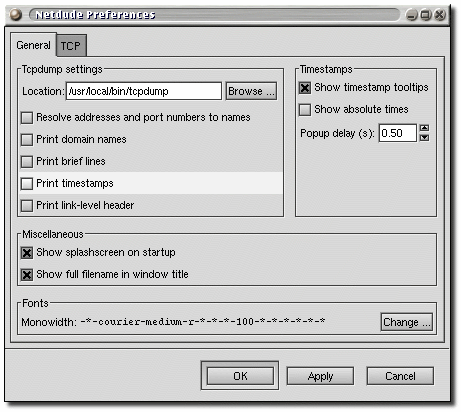Uncheck Show splashscreen on startup
Screen dimensions: 461x412
tap(27, 253)
